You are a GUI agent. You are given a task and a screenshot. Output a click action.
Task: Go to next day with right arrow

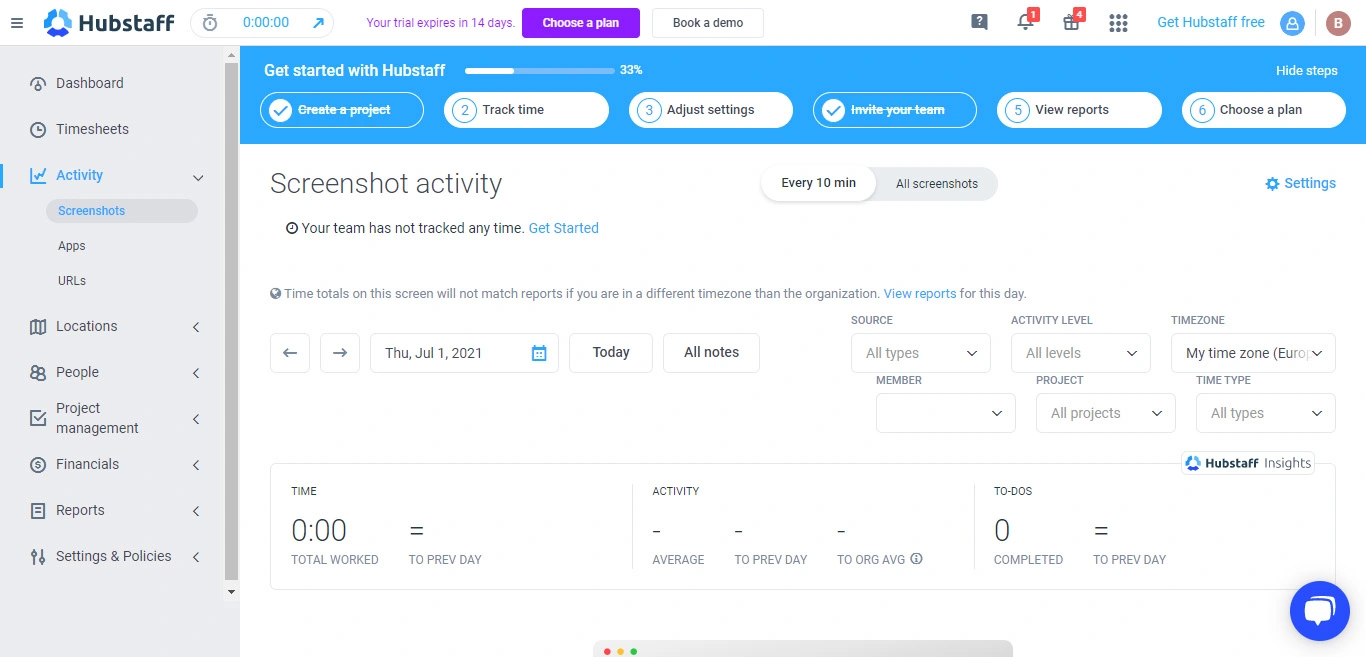pyautogui.click(x=340, y=353)
